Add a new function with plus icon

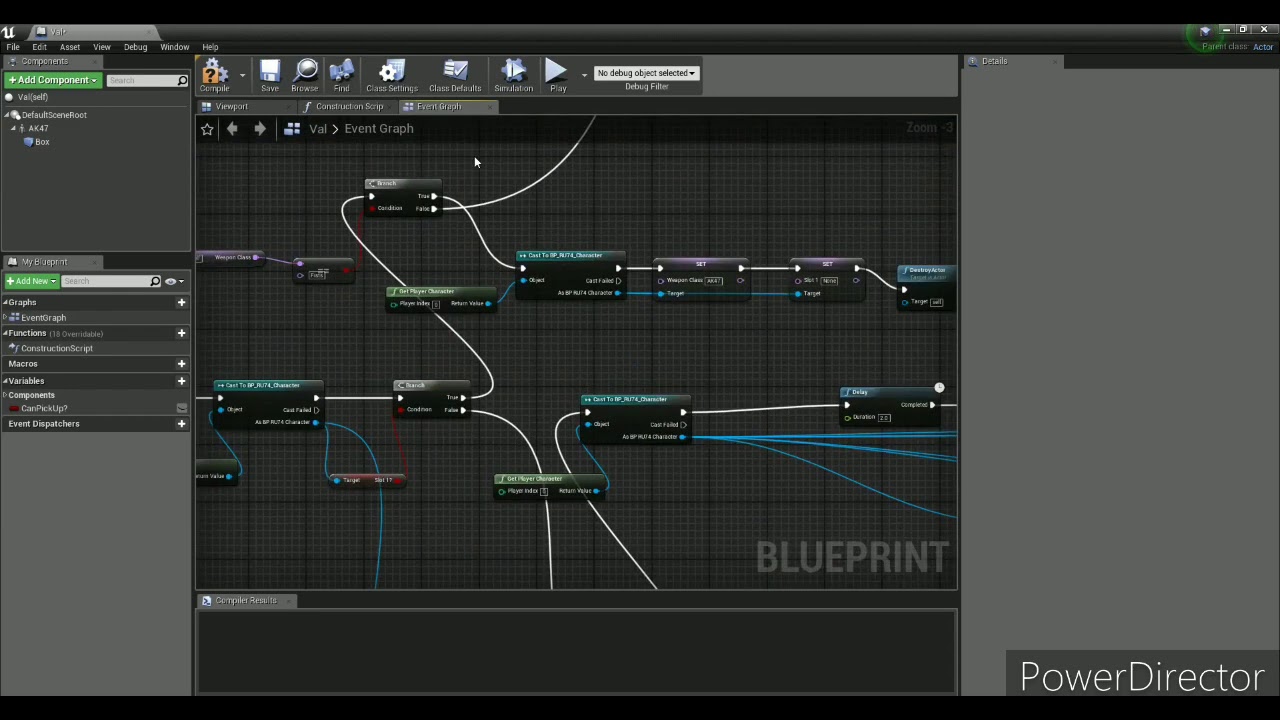pyautogui.click(x=181, y=333)
